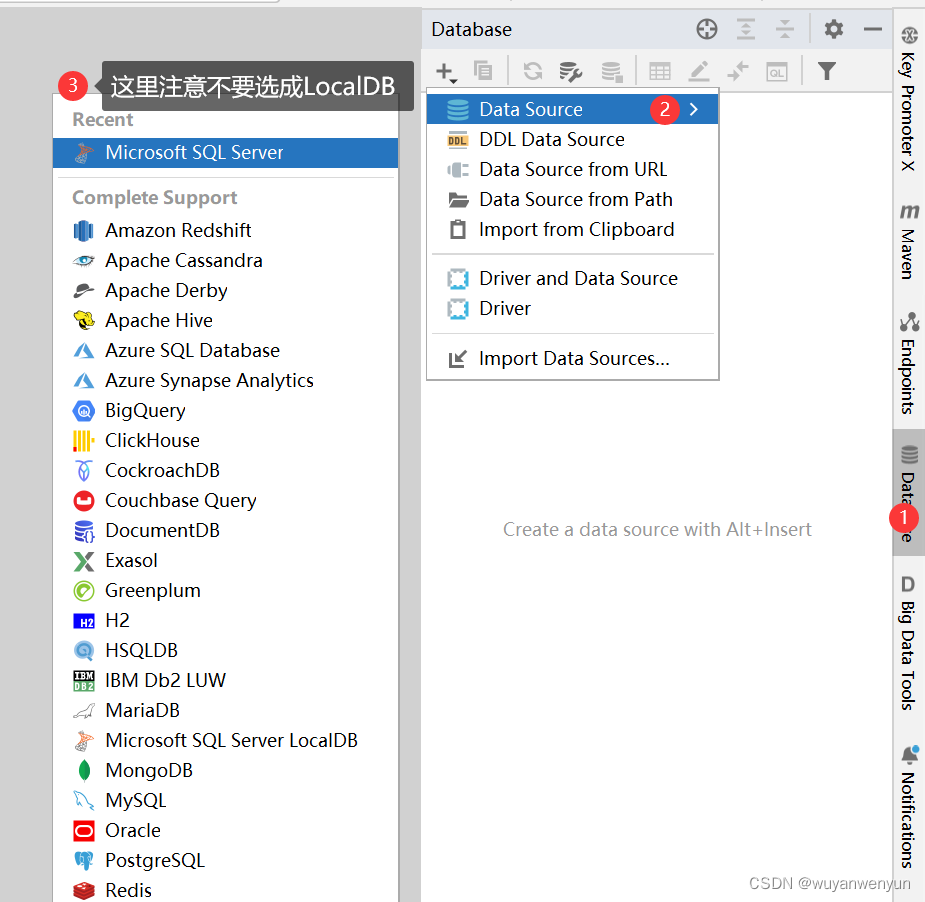Select HSQLDB data source

click(225, 651)
